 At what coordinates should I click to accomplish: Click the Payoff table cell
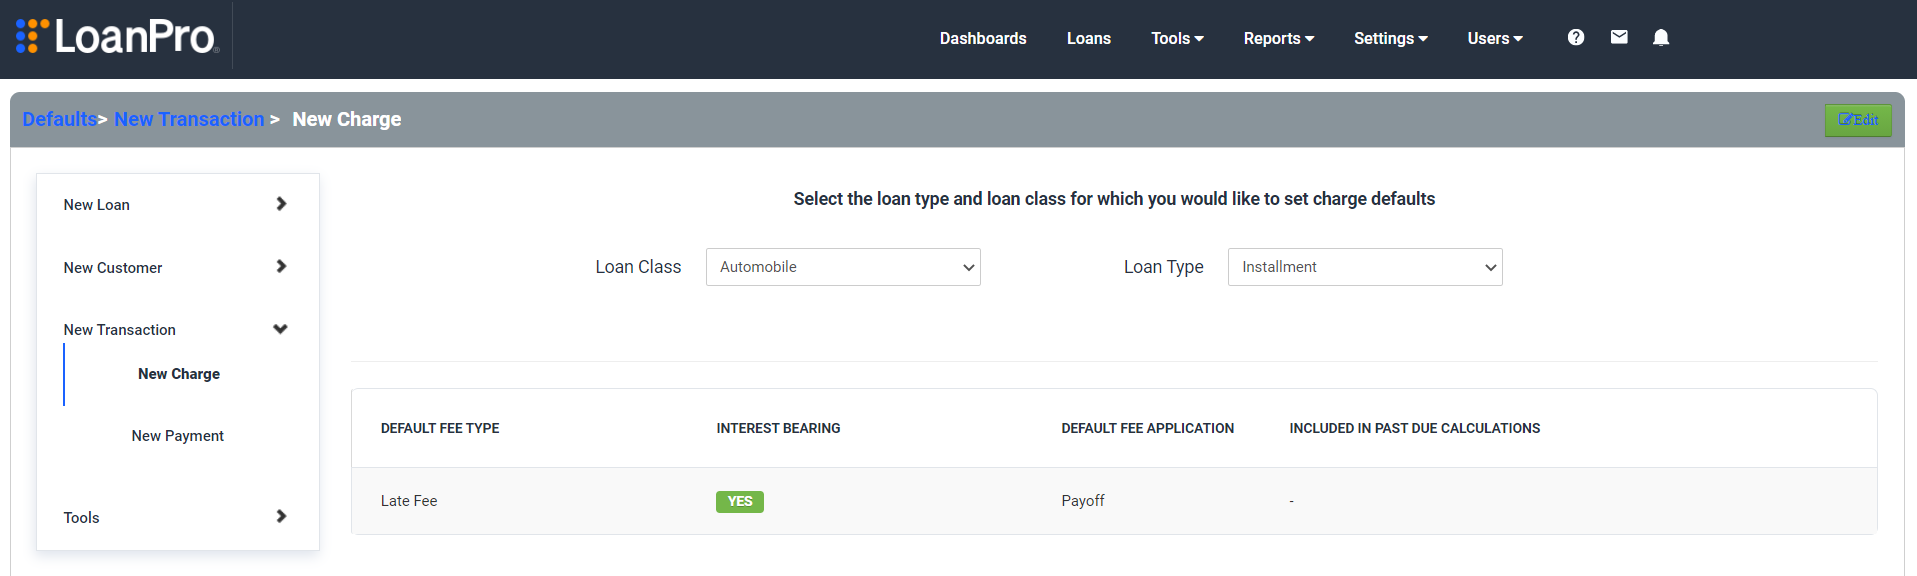click(x=1083, y=501)
